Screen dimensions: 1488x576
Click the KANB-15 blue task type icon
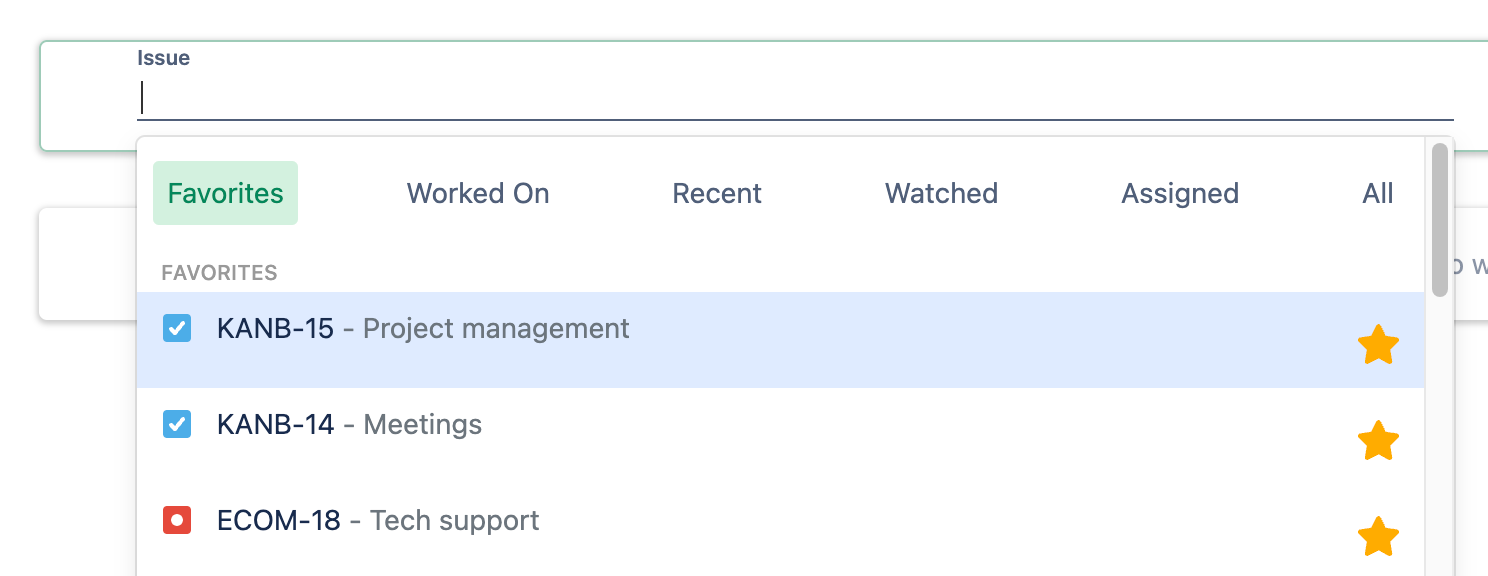click(177, 328)
